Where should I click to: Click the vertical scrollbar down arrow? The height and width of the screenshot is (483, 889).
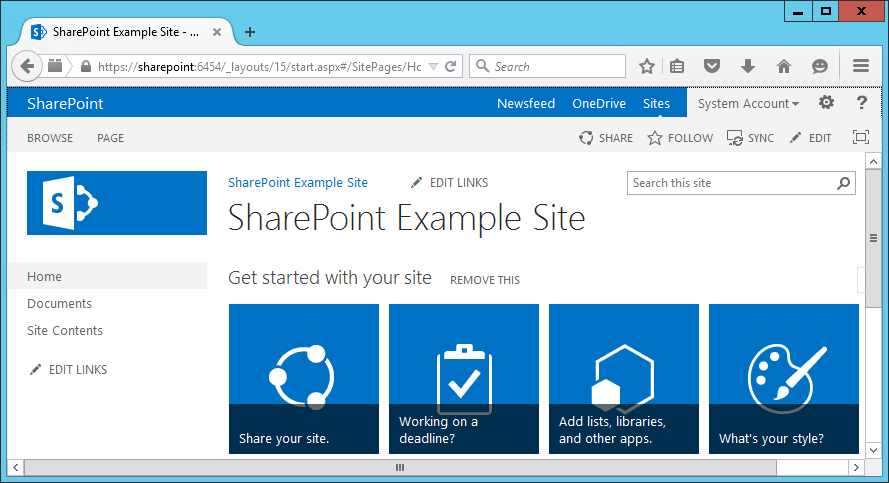pos(873,451)
